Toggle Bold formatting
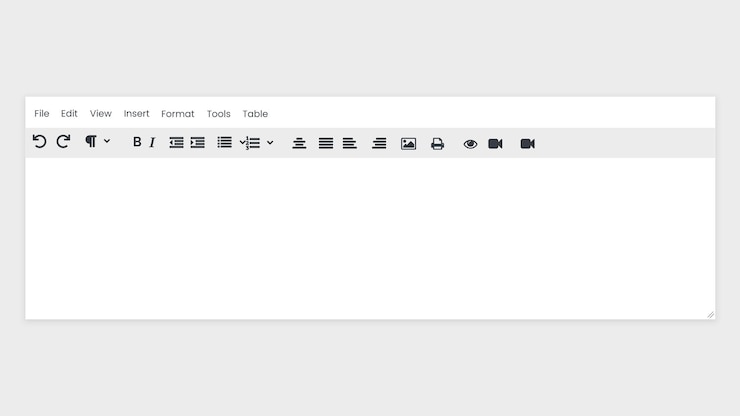Image resolution: width=740 pixels, height=416 pixels. pyautogui.click(x=137, y=142)
